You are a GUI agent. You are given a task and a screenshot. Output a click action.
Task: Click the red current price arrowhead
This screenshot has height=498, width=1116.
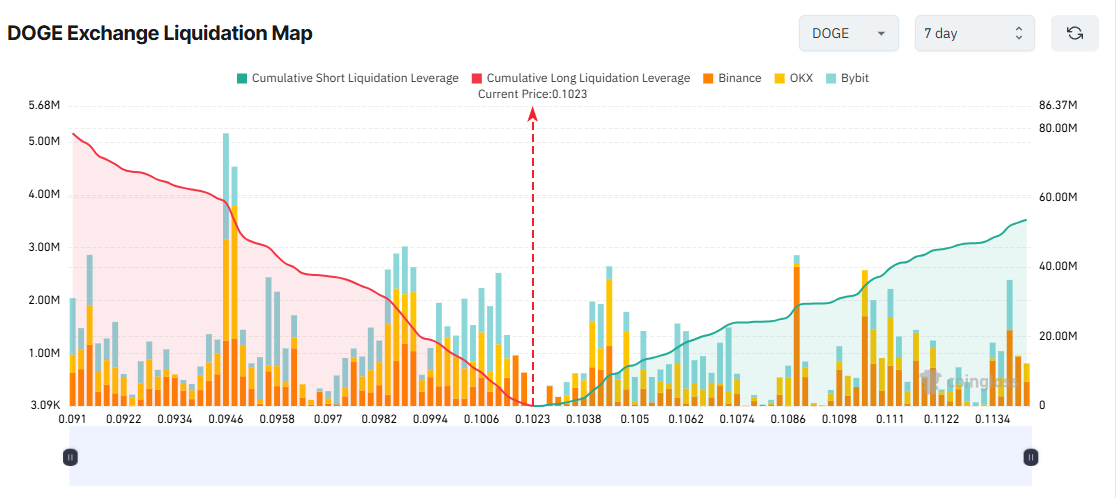click(533, 115)
